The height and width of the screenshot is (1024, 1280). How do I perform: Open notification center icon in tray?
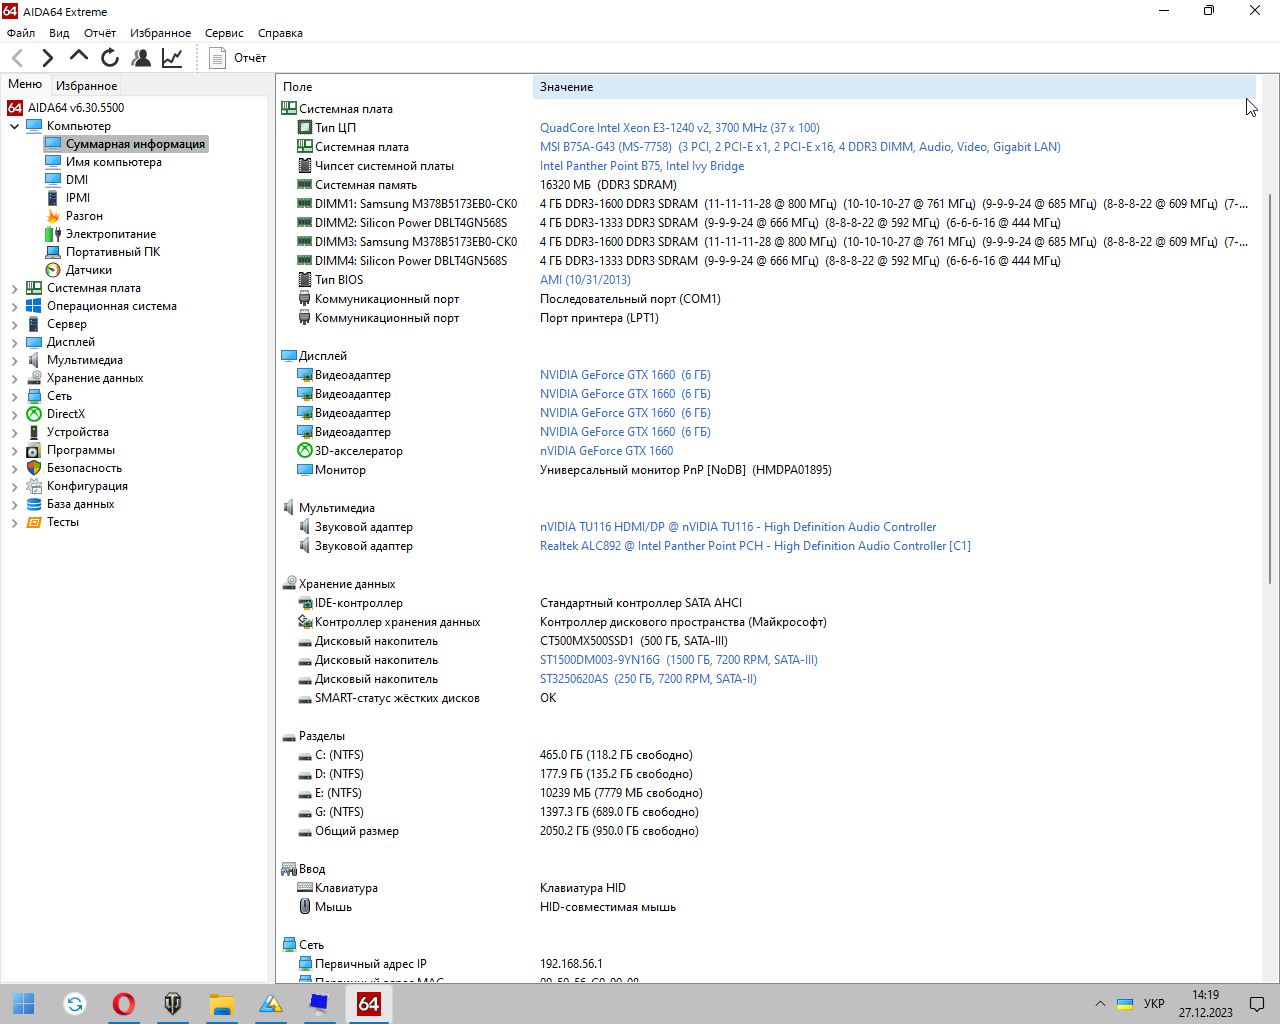pos(1257,1004)
